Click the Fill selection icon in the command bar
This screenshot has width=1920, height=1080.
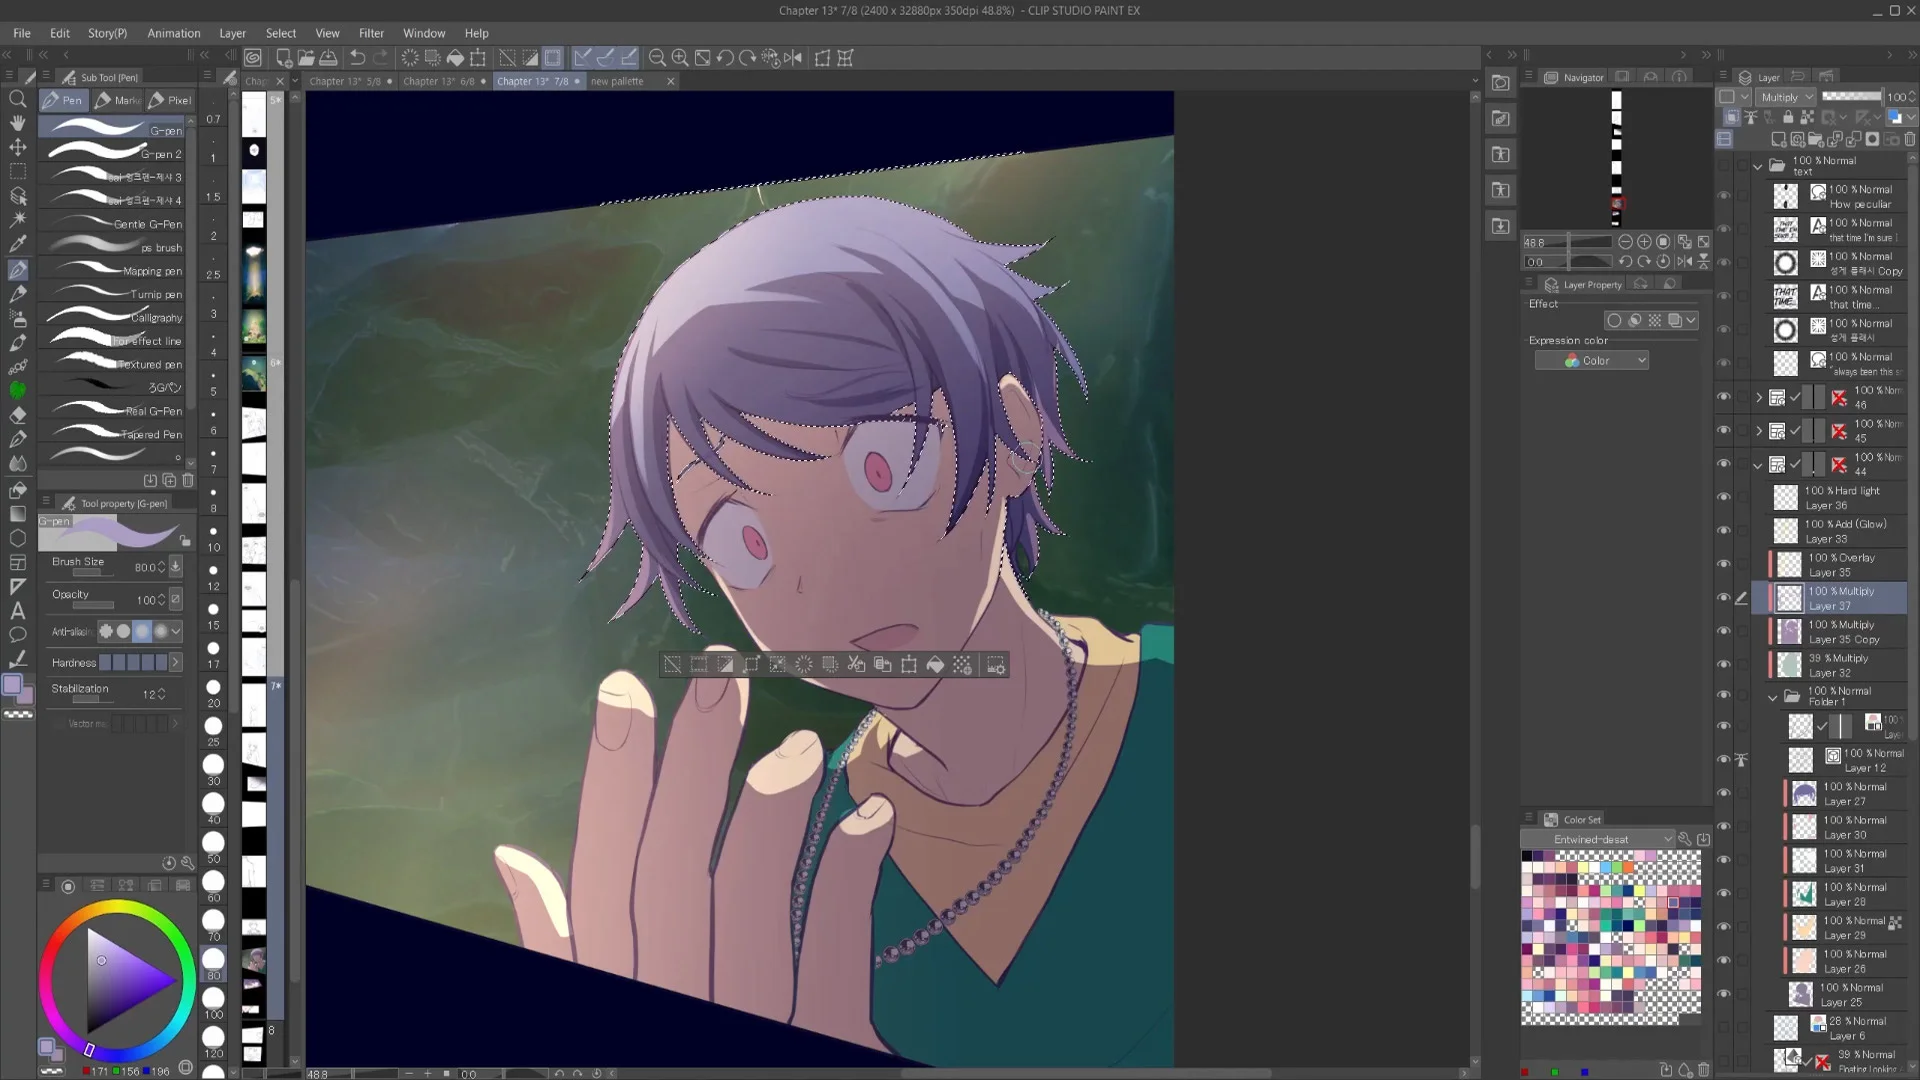click(x=455, y=58)
